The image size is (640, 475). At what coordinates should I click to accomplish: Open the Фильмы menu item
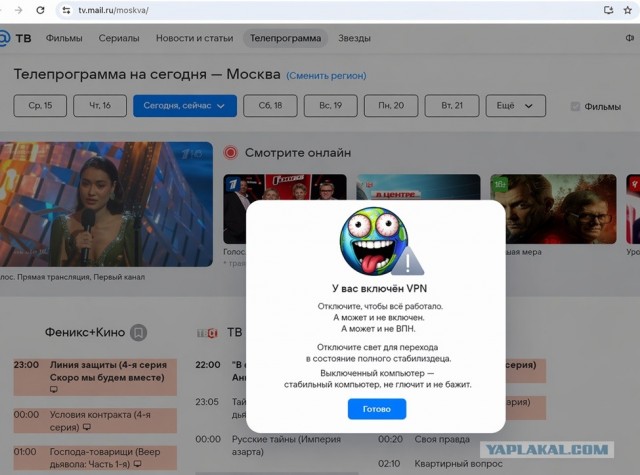[x=64, y=38]
